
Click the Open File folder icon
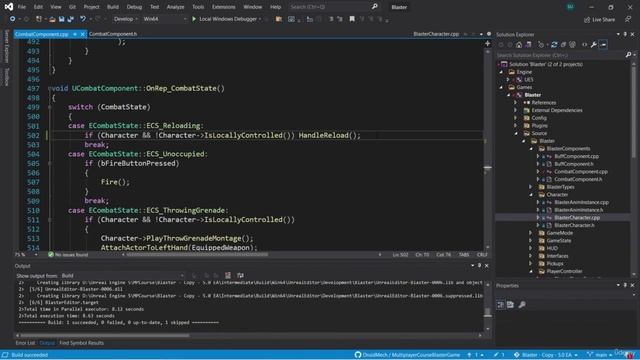click(52, 19)
